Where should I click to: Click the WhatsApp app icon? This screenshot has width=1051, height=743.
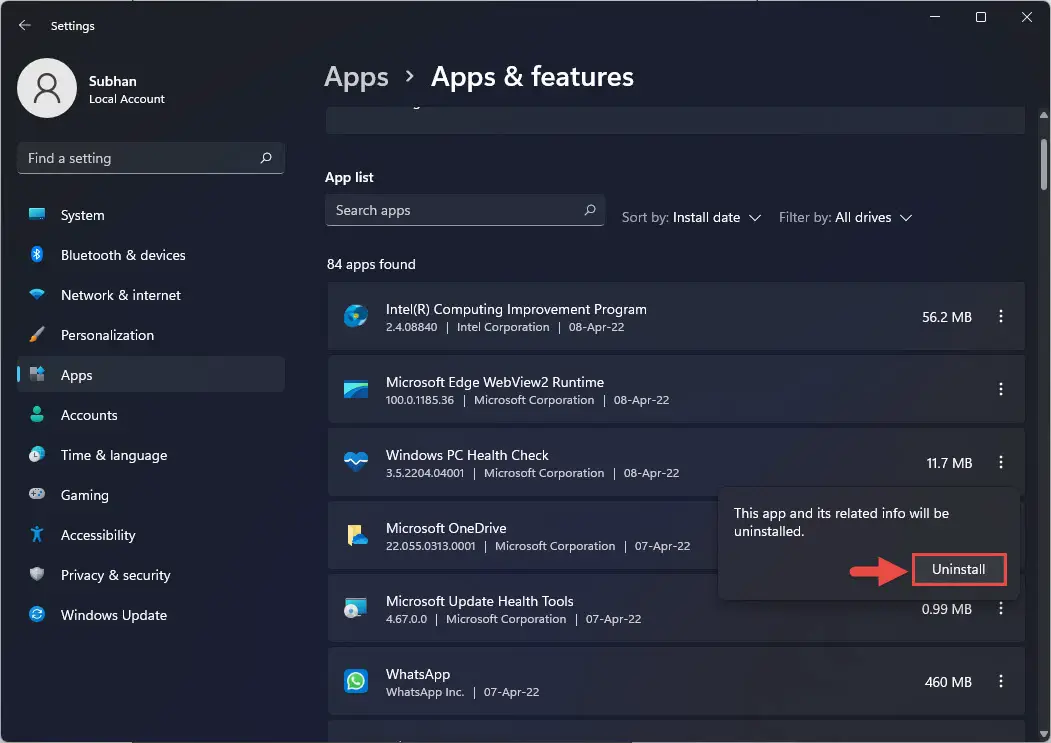(356, 681)
